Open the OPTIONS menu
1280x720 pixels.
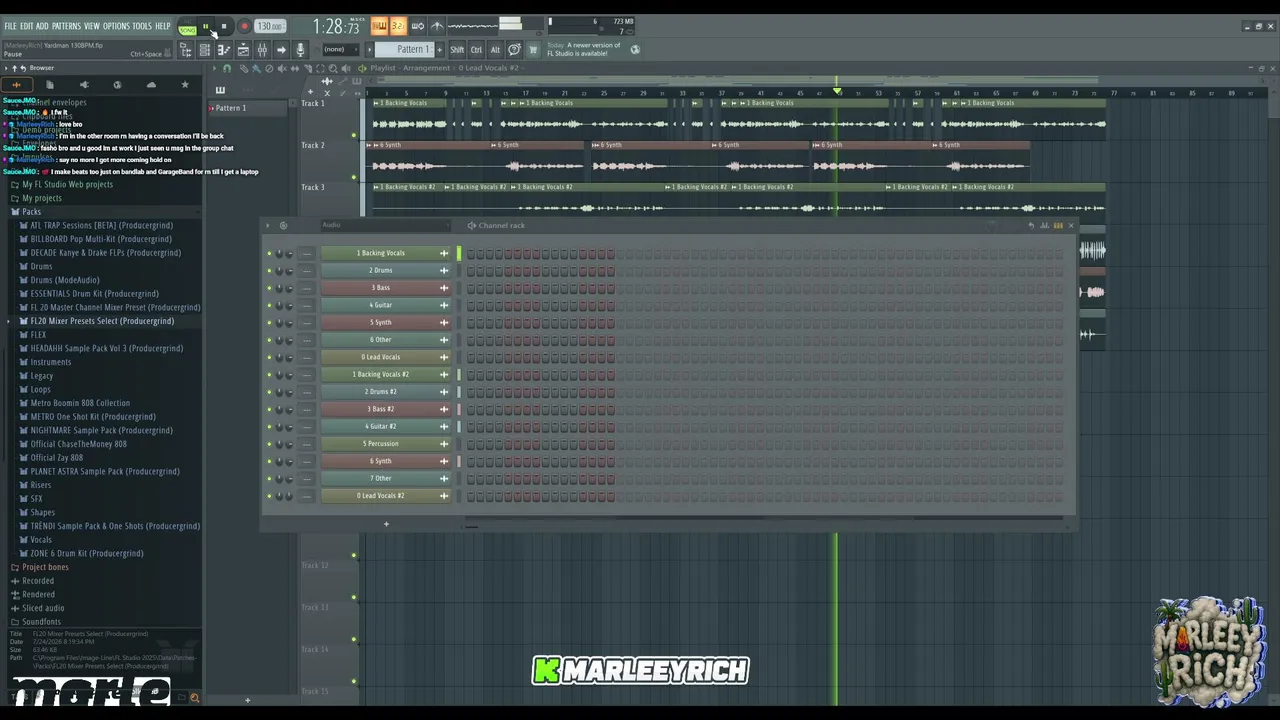(116, 26)
